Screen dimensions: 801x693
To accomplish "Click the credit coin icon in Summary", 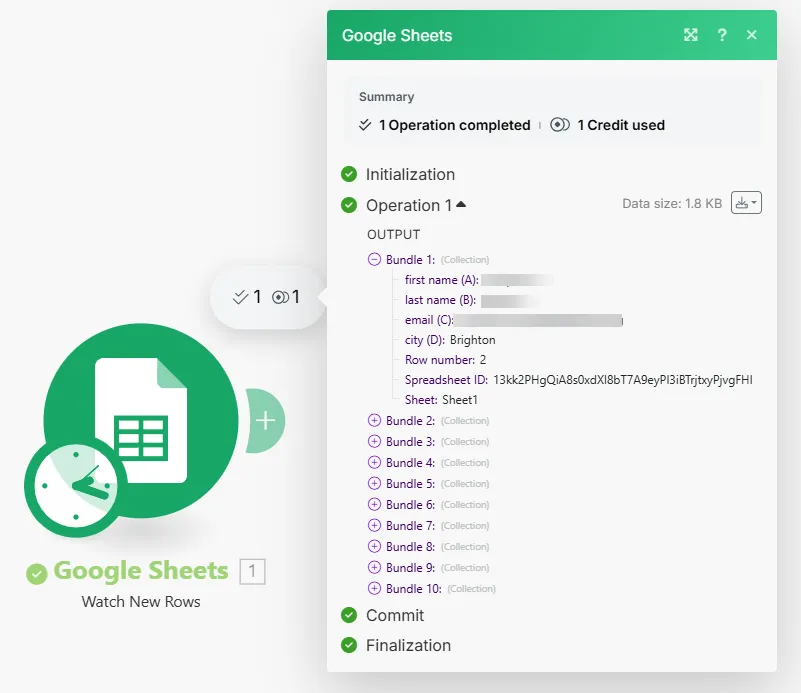I will pyautogui.click(x=560, y=125).
